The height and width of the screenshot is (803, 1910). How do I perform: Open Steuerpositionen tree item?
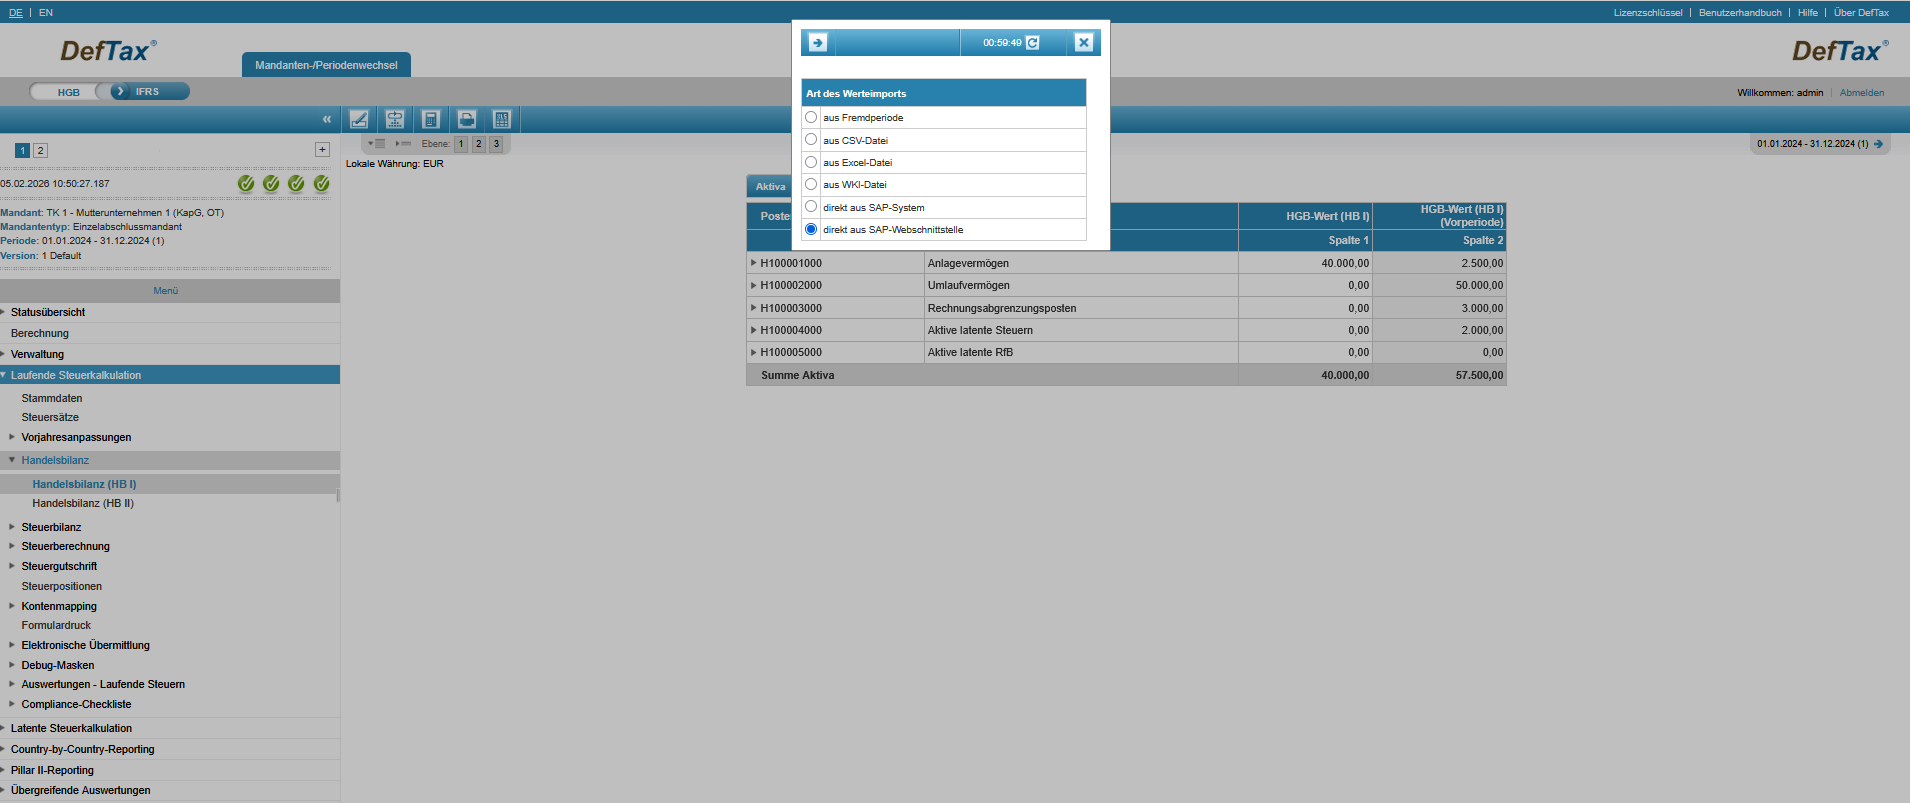[62, 586]
